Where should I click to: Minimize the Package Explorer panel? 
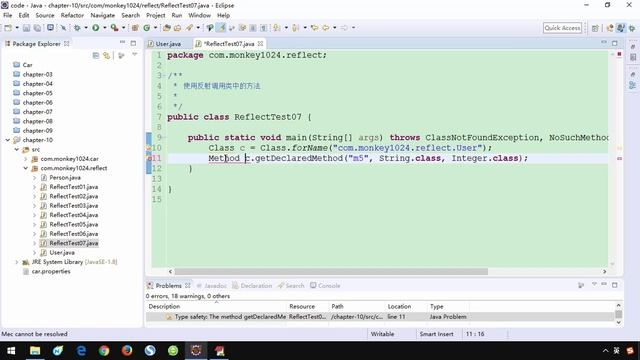(122, 42)
